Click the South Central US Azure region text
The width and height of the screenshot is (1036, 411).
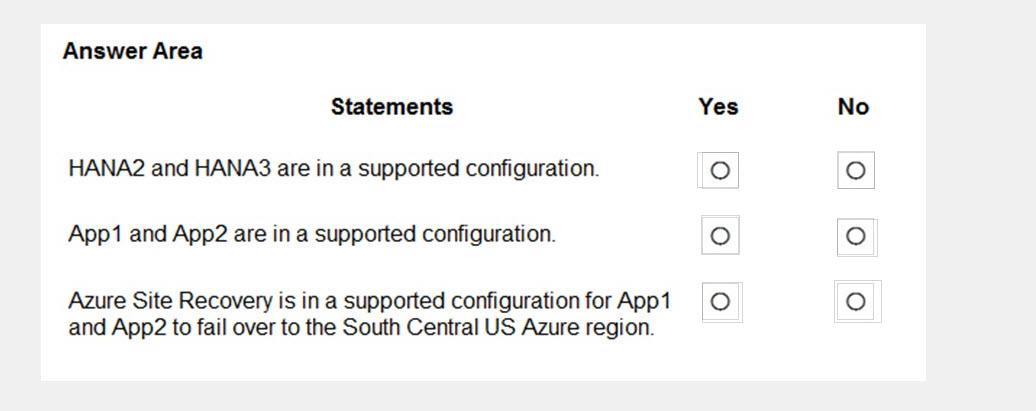pyautogui.click(x=498, y=328)
